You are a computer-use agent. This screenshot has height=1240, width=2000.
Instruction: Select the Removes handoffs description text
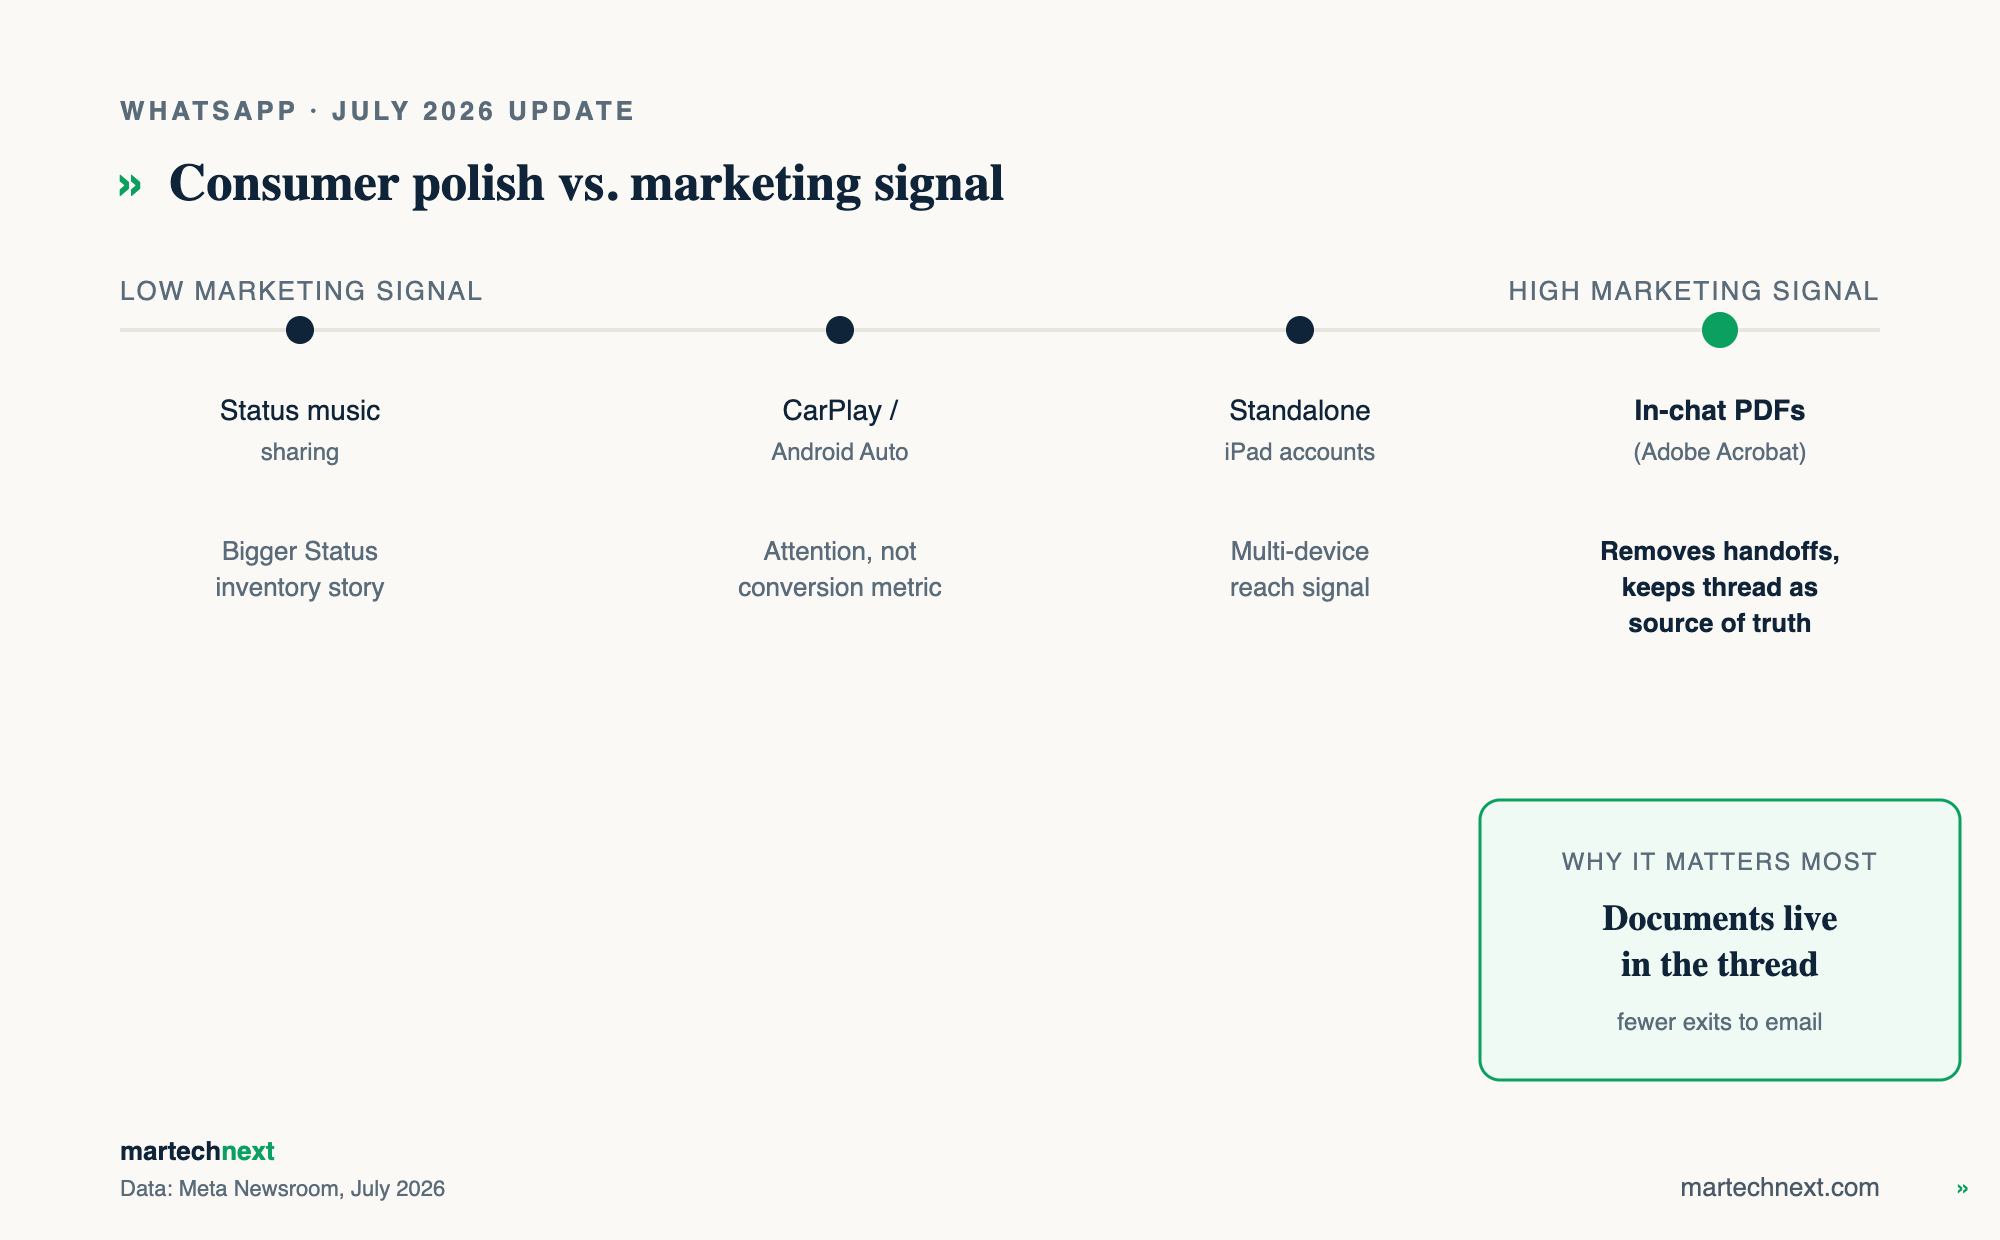[1720, 587]
